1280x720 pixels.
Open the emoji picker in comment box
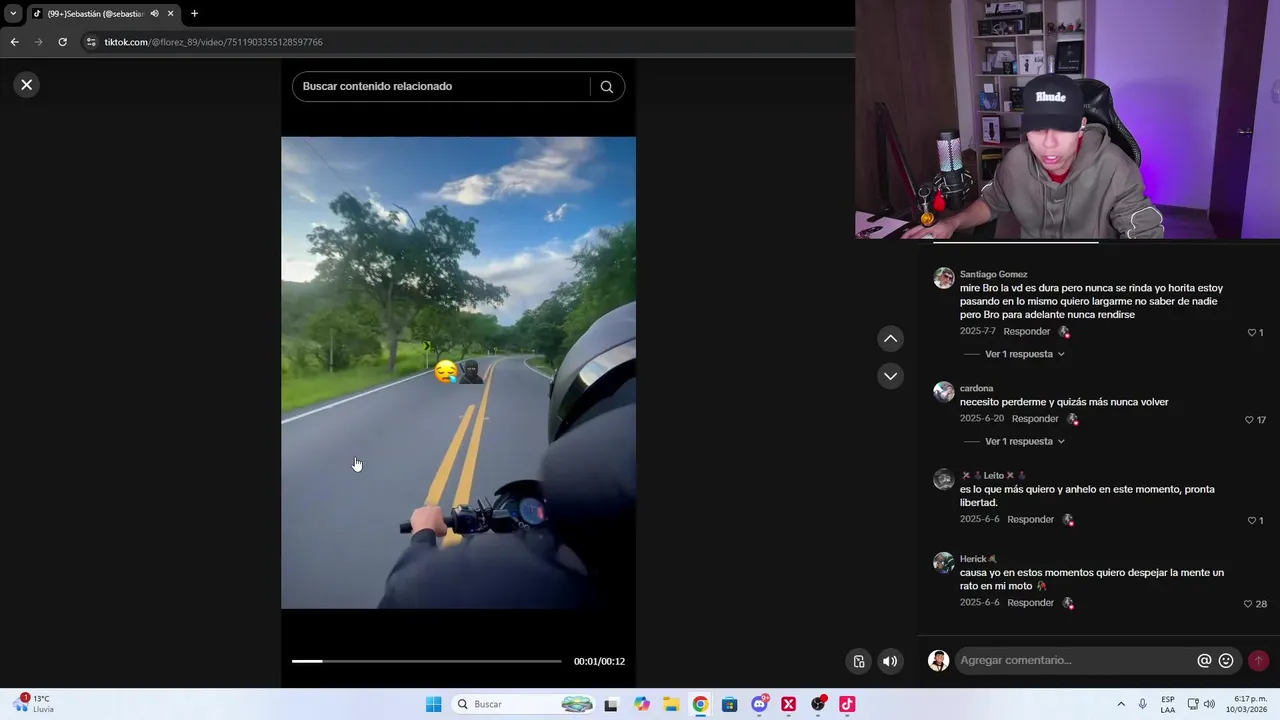tap(1226, 661)
